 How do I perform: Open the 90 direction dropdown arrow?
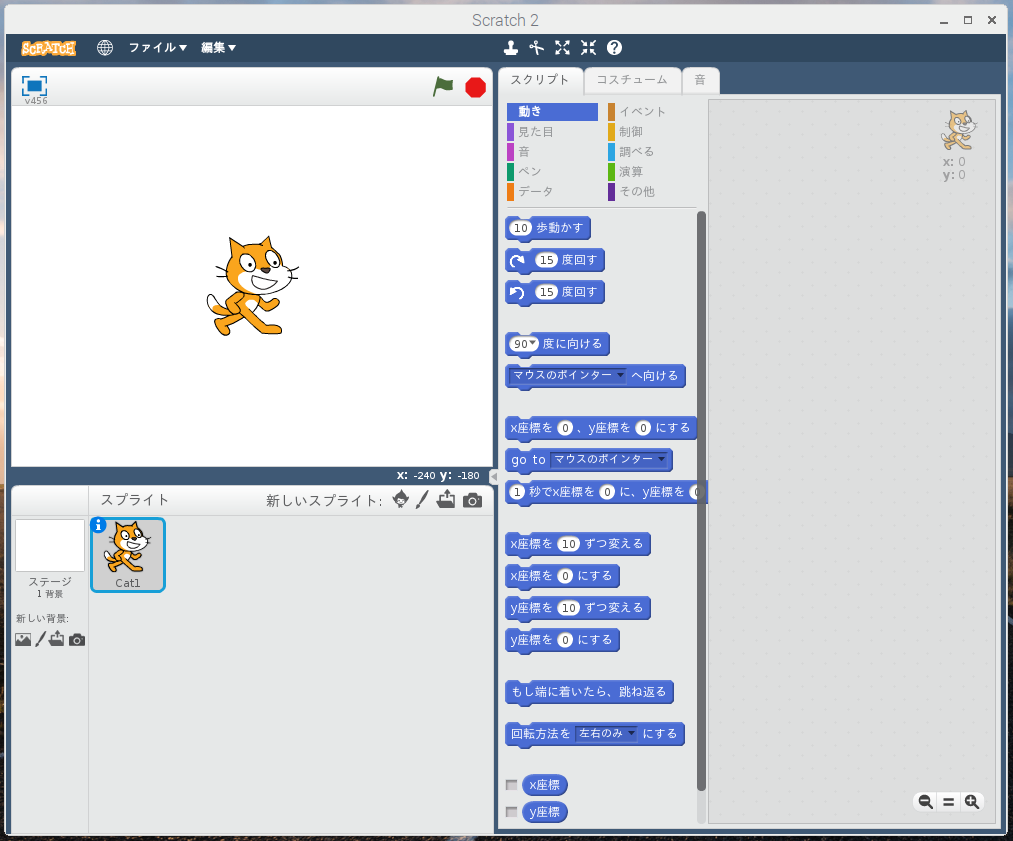pyautogui.click(x=533, y=343)
